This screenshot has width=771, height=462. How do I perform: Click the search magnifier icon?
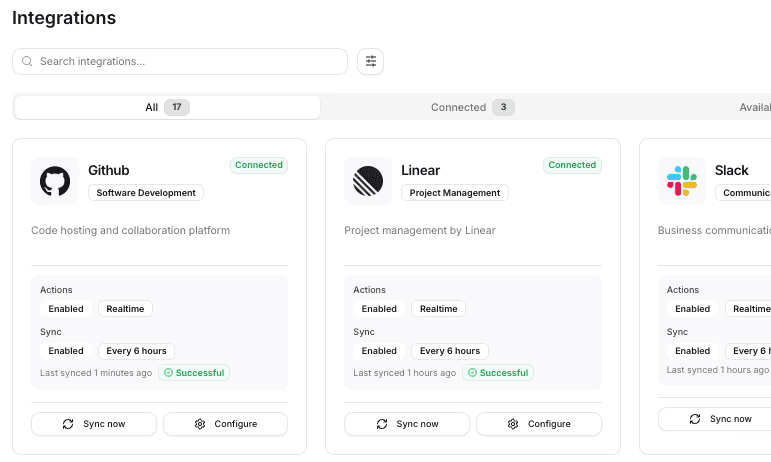click(27, 61)
